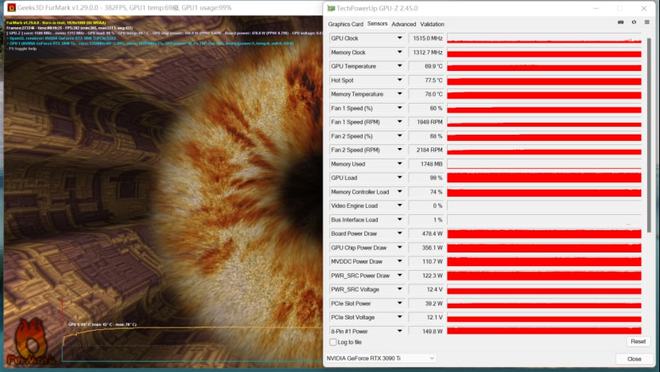Open the Memory Used sensor dropdown

click(399, 164)
